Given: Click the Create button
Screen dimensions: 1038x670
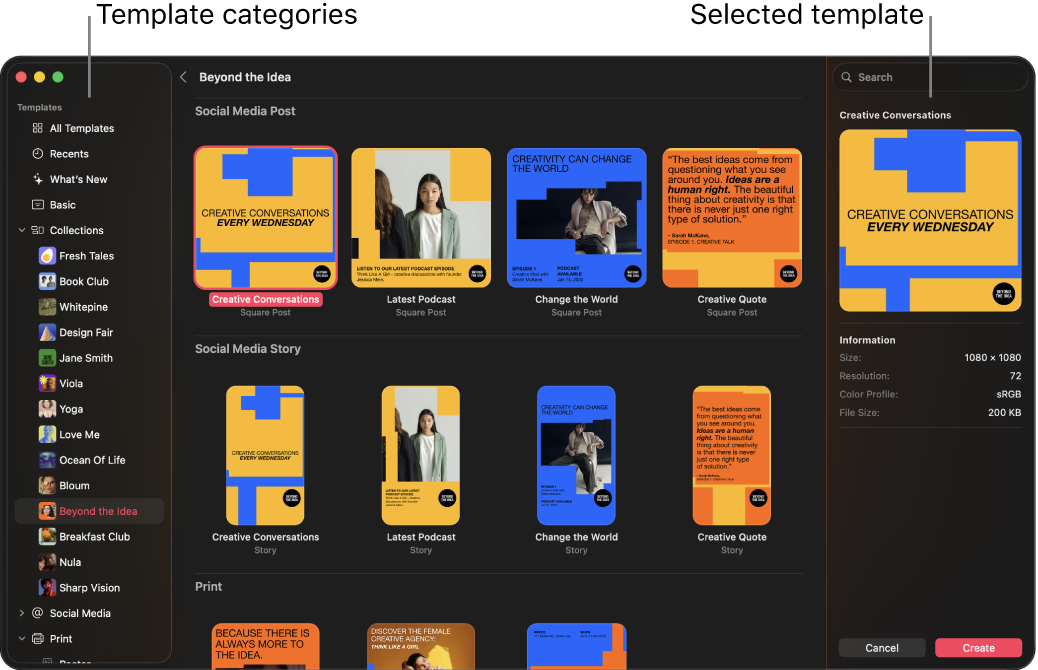Looking at the screenshot, I should [978, 648].
